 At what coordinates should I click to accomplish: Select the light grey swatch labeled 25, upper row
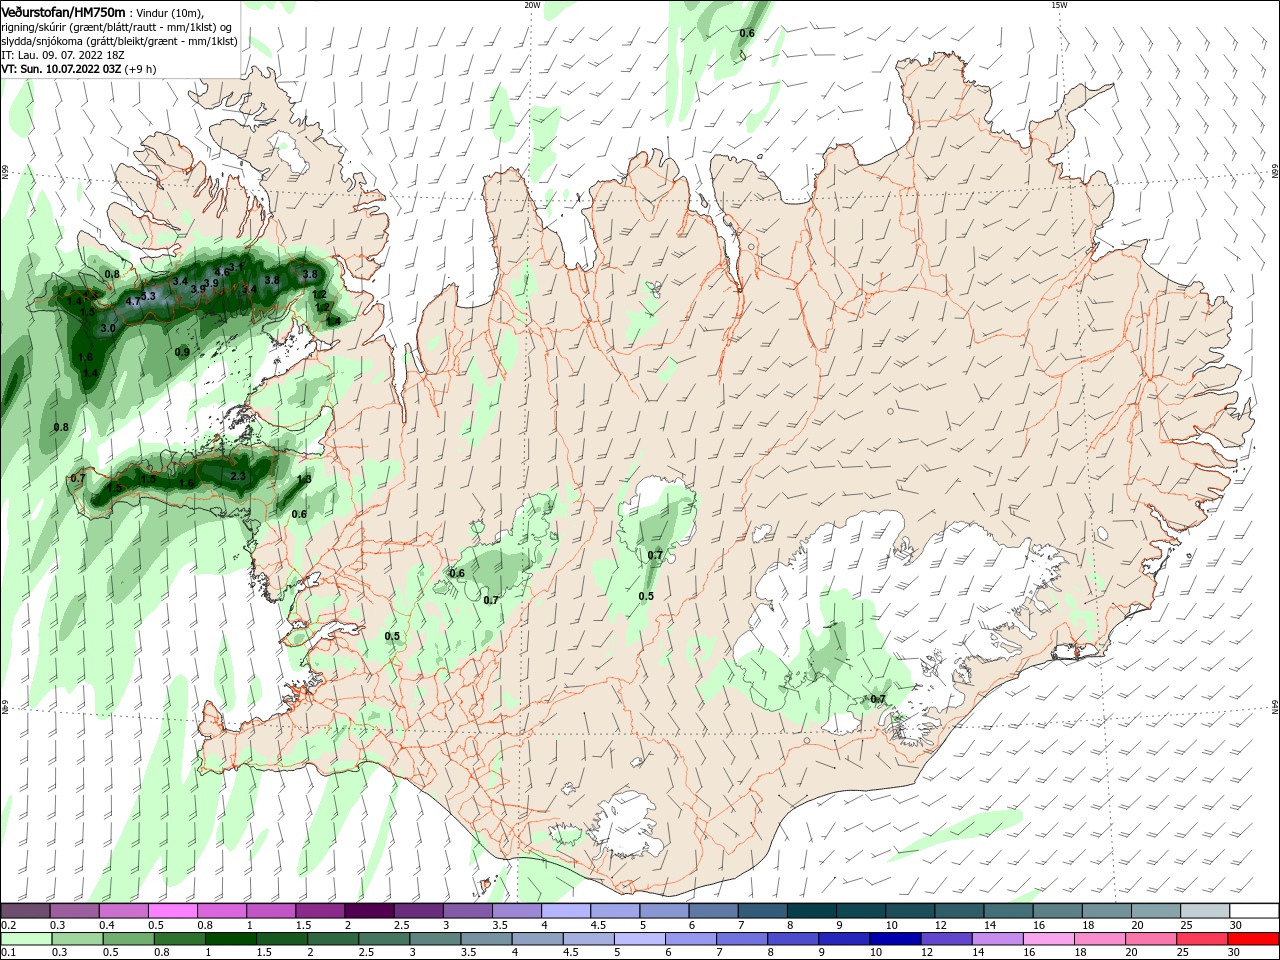pyautogui.click(x=1205, y=911)
